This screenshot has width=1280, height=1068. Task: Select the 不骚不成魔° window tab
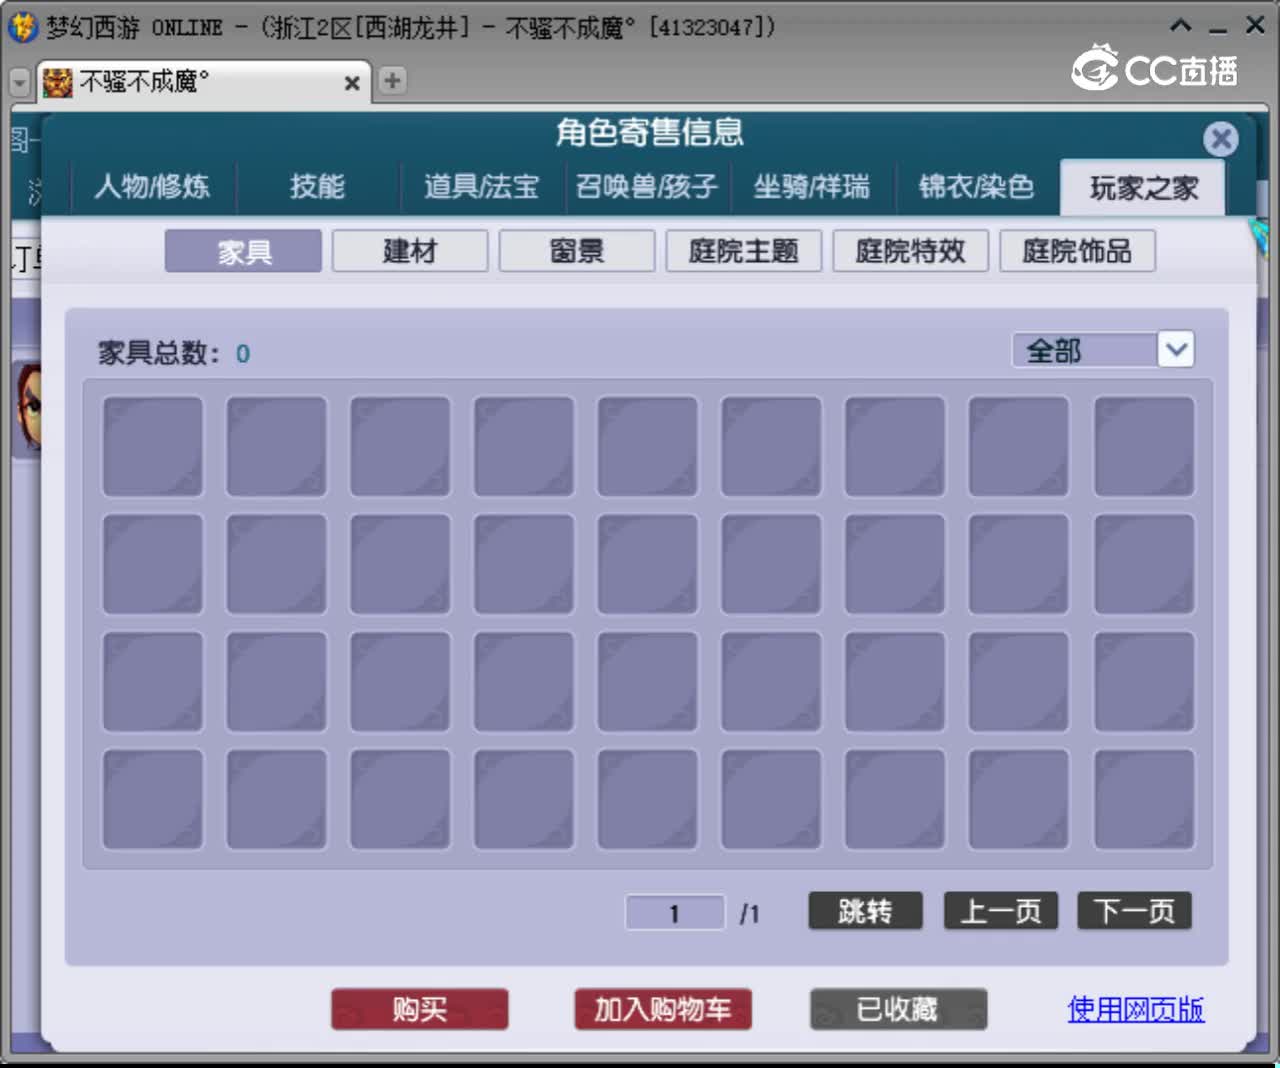203,82
